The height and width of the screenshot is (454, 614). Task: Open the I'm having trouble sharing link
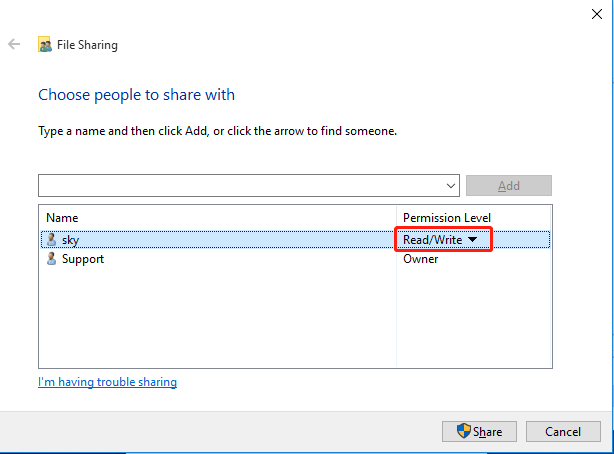point(107,382)
